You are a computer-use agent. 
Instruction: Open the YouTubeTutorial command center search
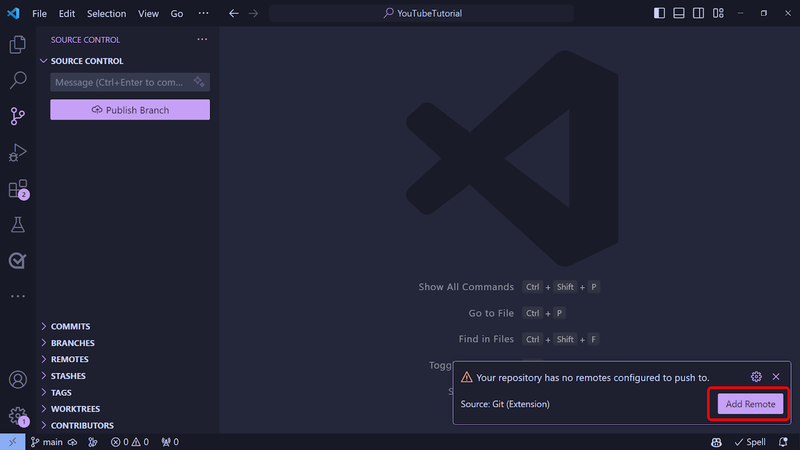point(422,13)
